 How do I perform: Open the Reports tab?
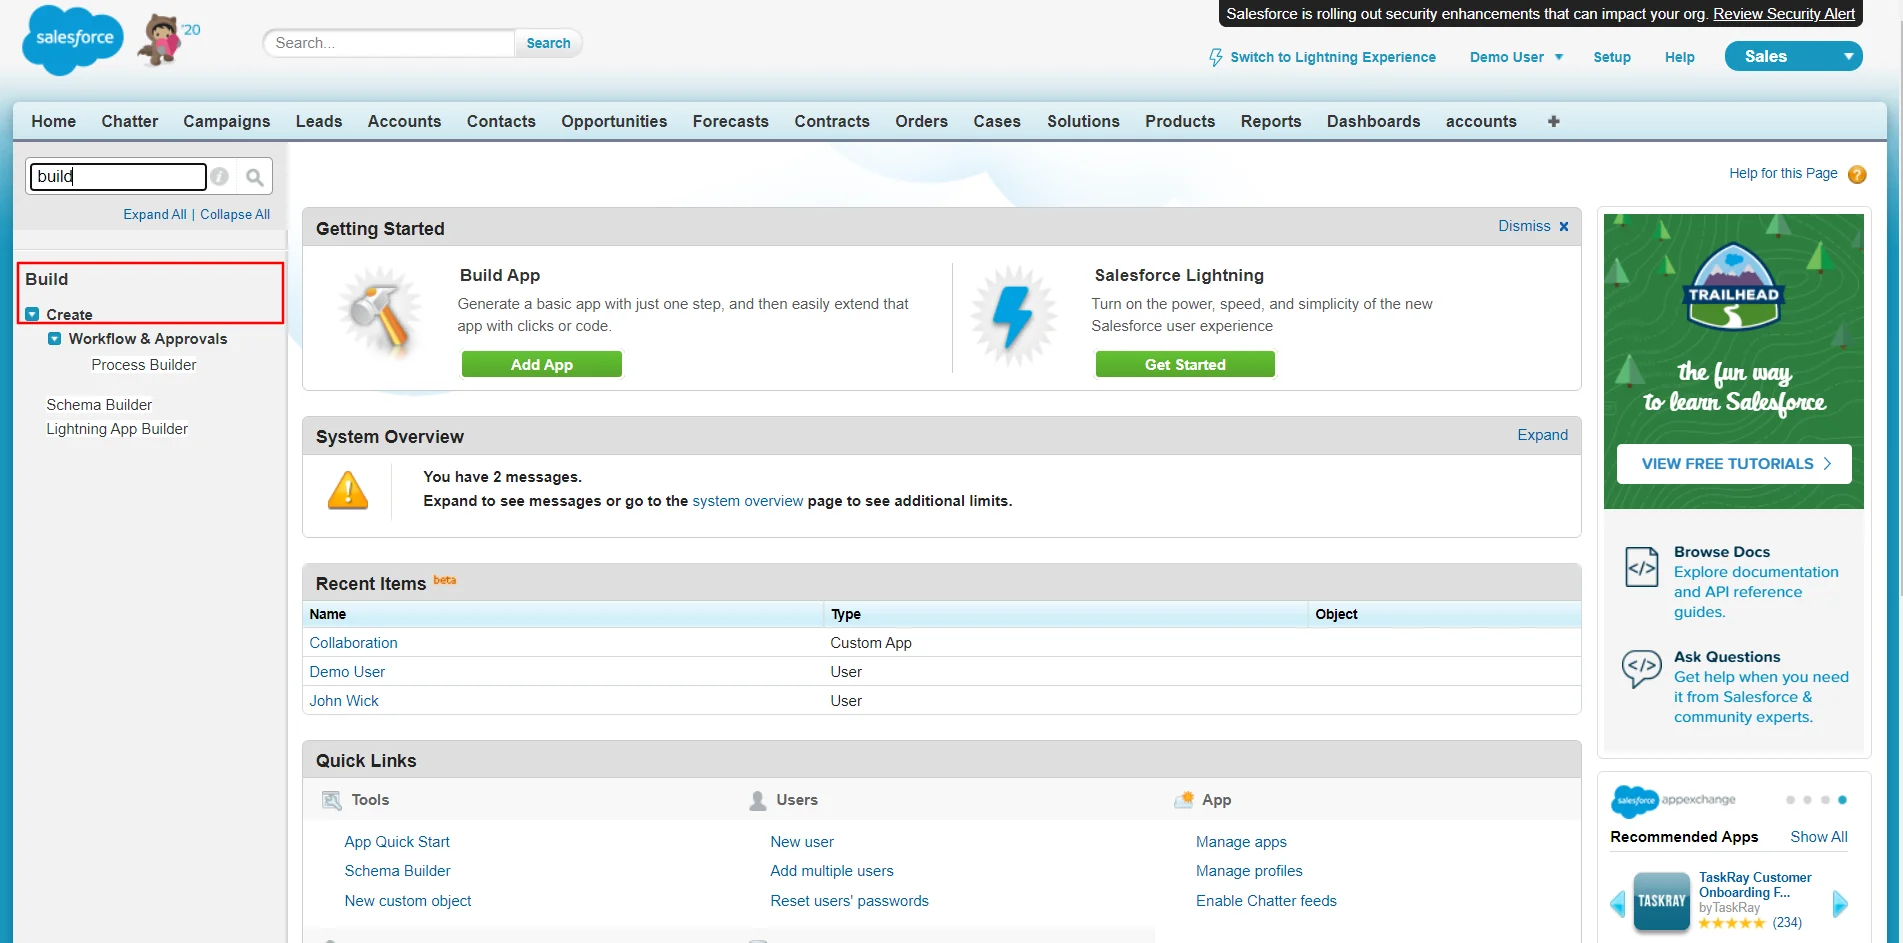click(1271, 121)
